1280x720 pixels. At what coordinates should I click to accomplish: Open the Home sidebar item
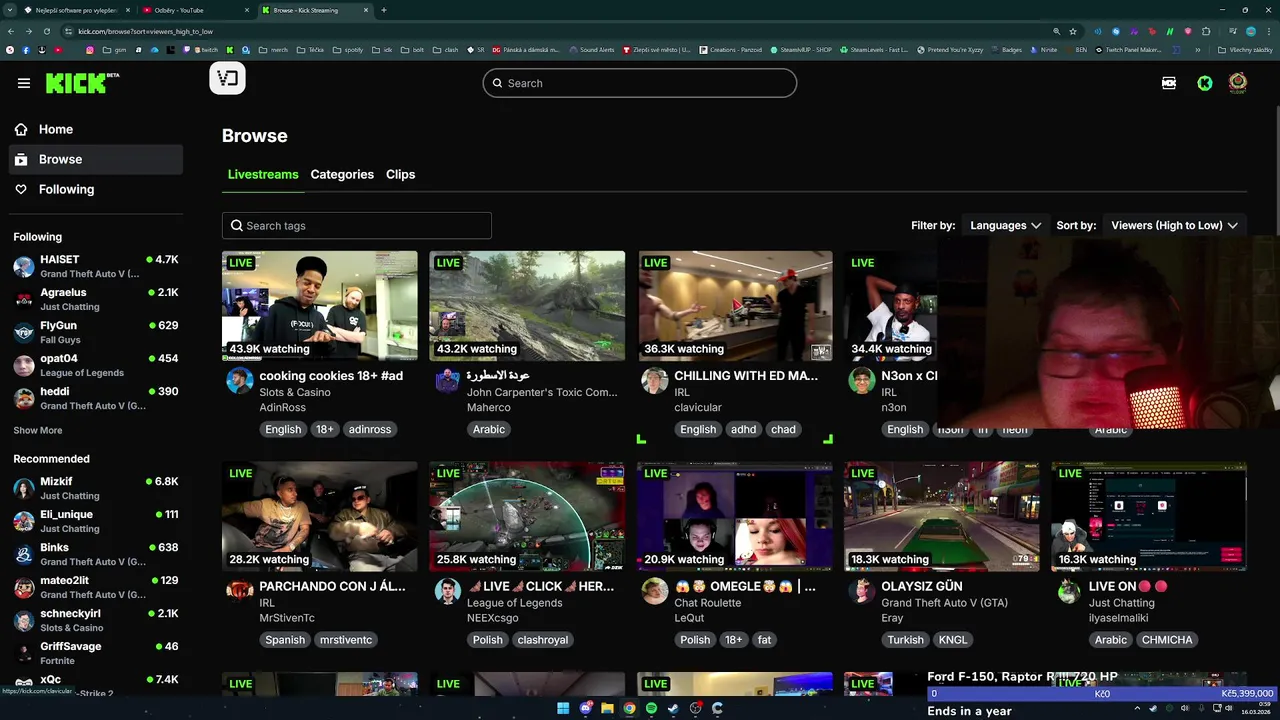point(96,129)
